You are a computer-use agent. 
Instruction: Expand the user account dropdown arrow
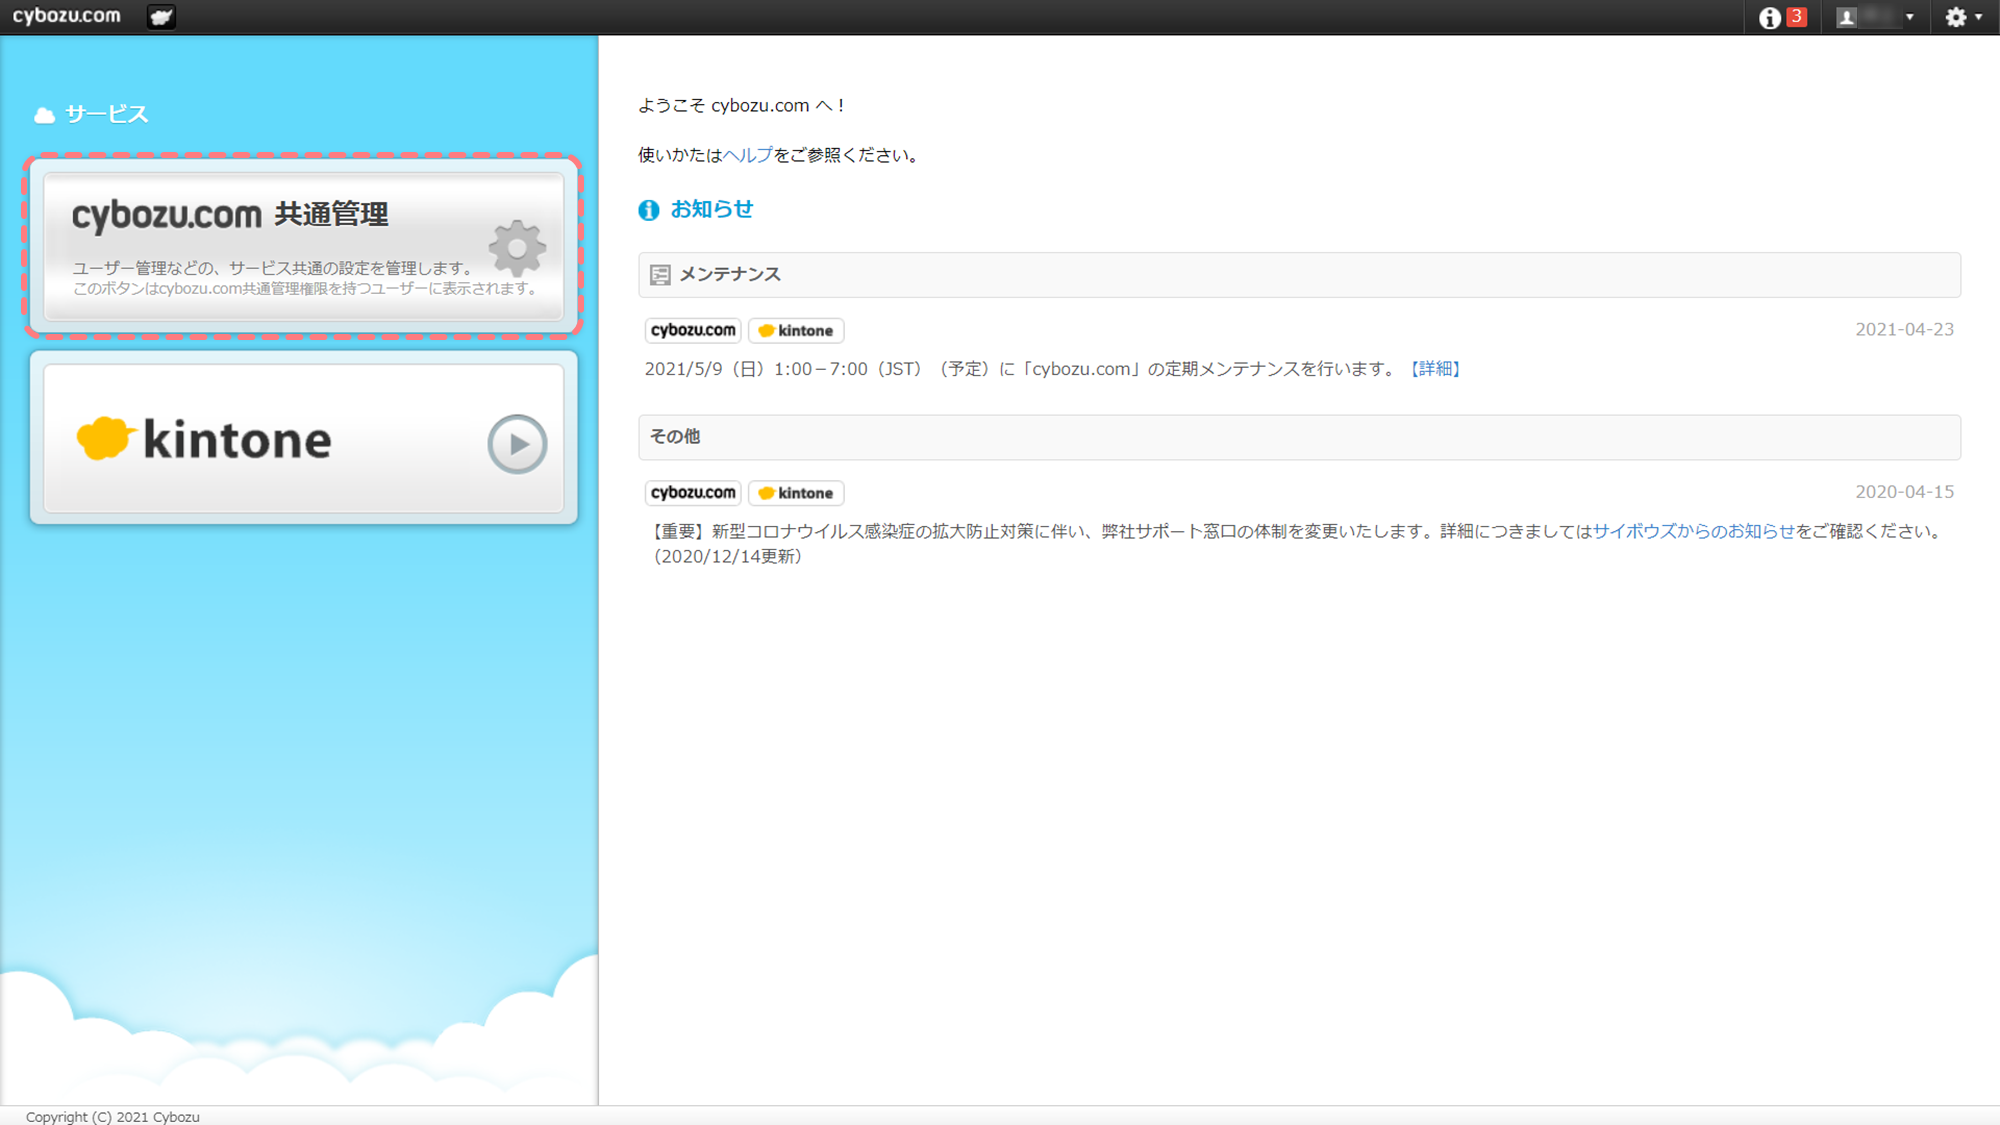pos(1909,17)
